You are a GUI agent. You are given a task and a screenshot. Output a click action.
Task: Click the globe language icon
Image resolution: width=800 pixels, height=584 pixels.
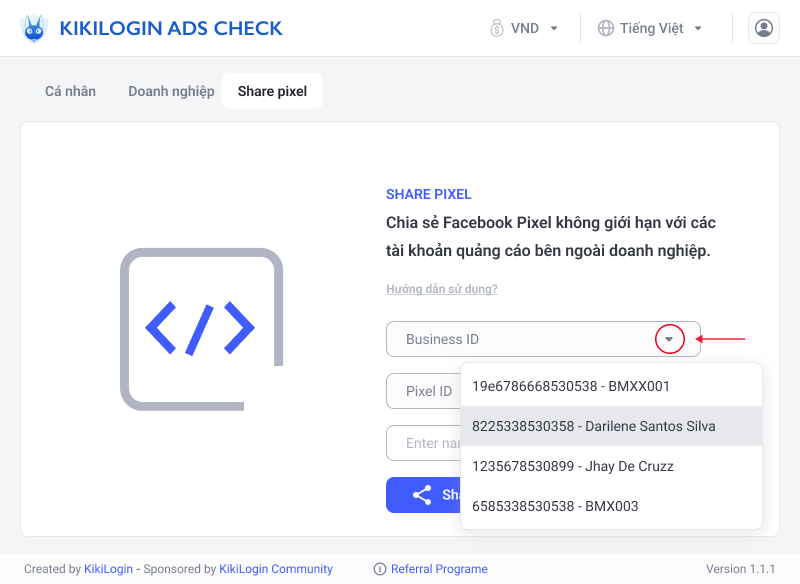point(606,28)
